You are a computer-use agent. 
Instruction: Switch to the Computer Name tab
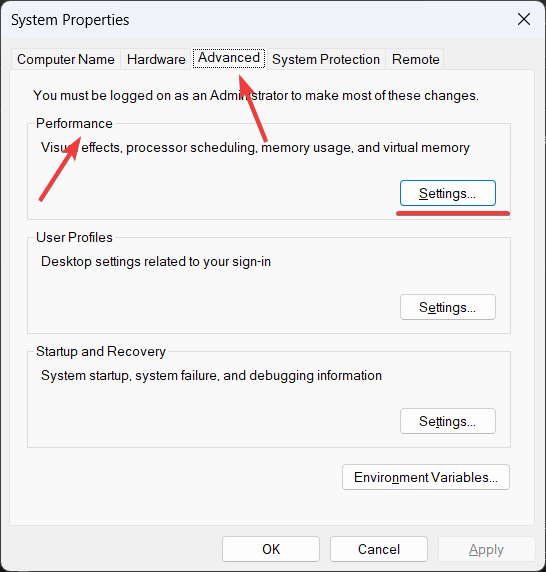tap(66, 59)
